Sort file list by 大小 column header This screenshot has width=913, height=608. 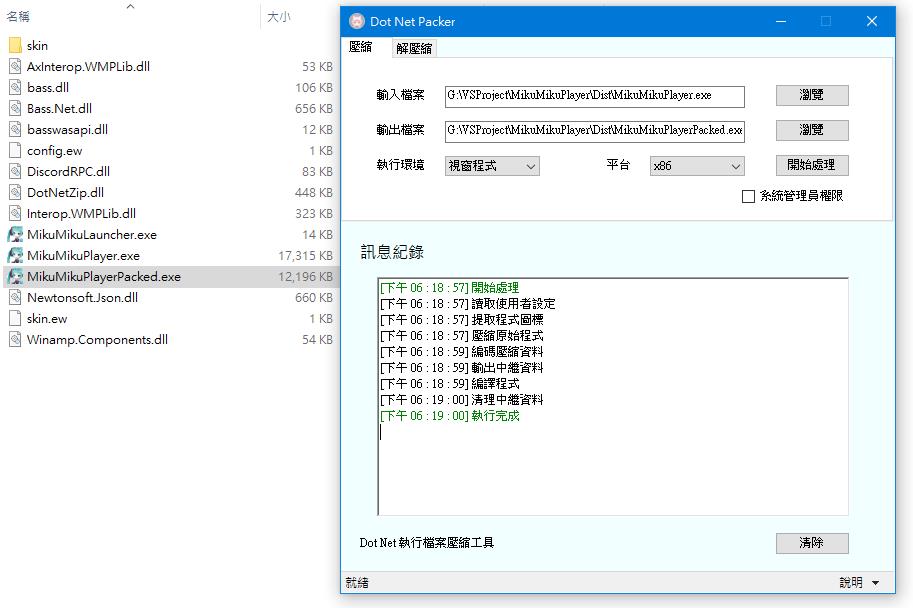(x=278, y=16)
